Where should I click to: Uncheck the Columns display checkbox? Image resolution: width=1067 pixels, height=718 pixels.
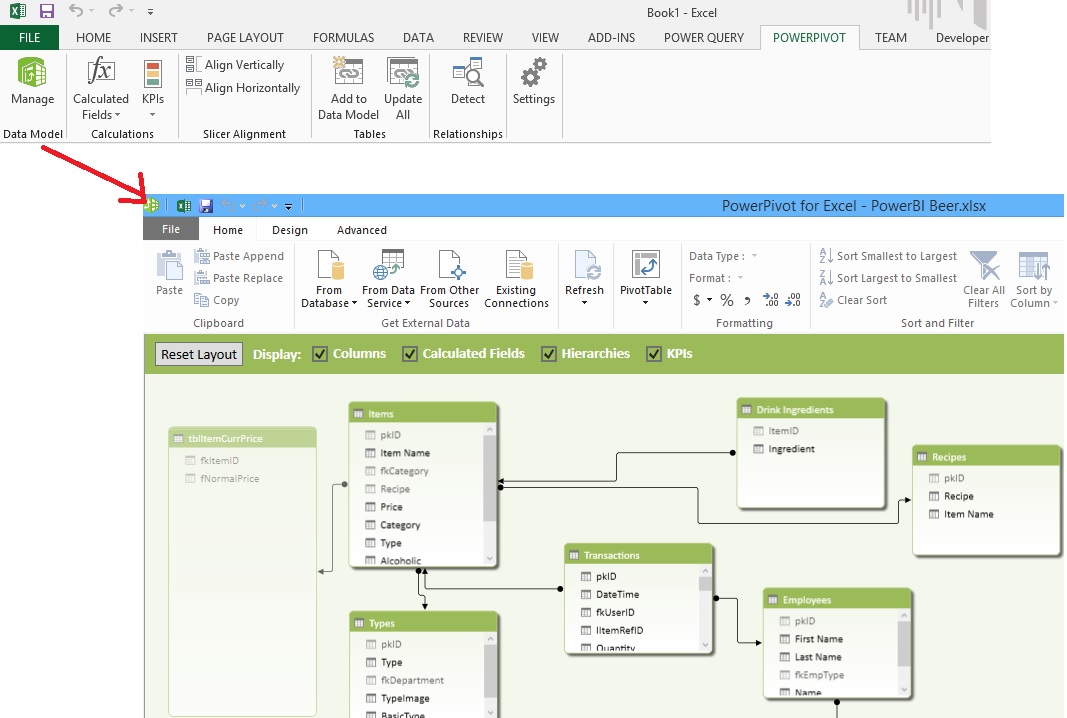click(x=321, y=354)
